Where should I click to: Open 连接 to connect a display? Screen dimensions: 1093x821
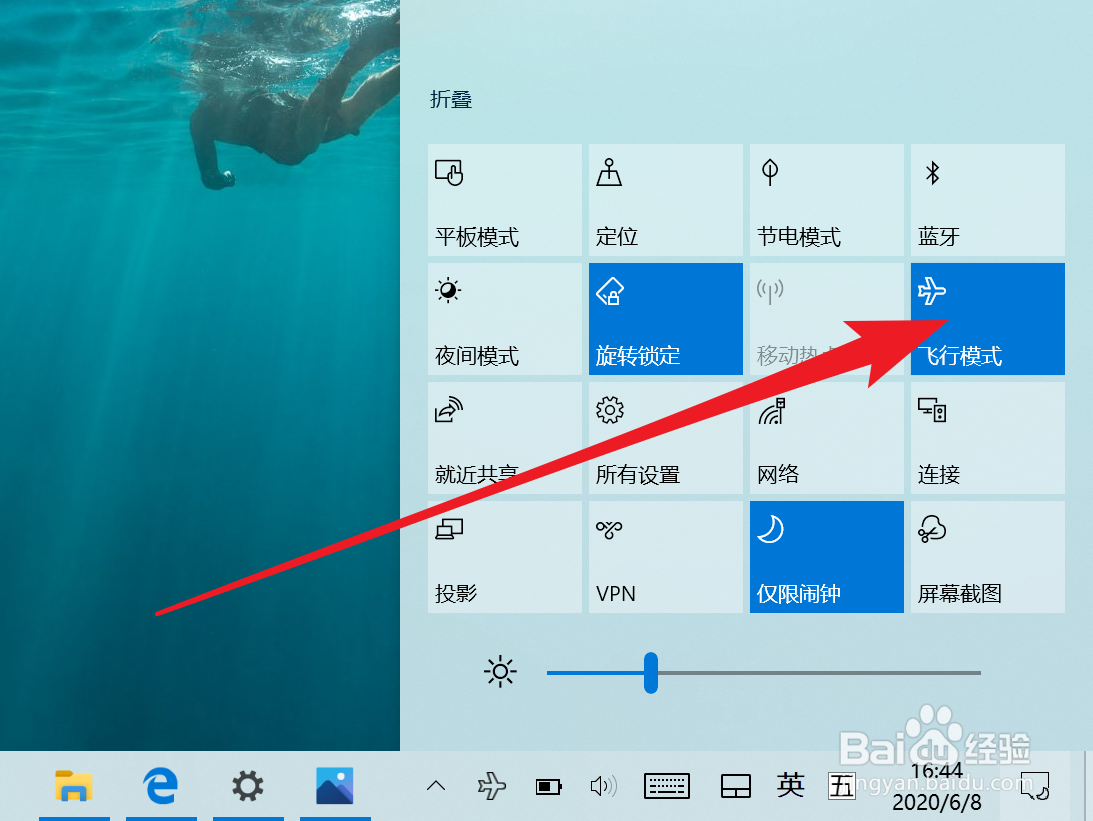coord(987,438)
